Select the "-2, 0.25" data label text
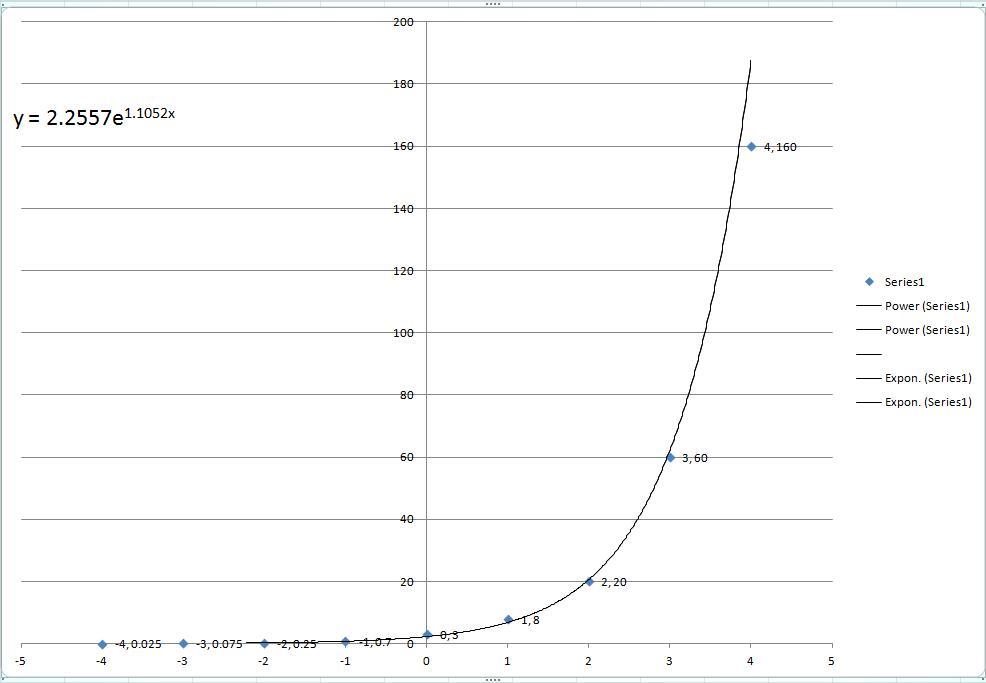Image resolution: width=986 pixels, height=683 pixels. (296, 644)
